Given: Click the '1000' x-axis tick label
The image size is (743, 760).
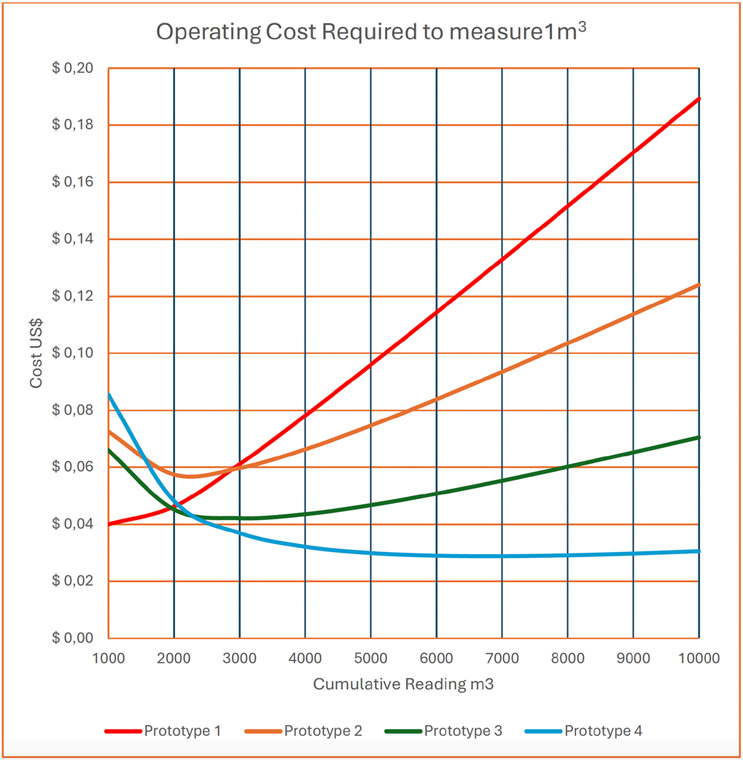Looking at the screenshot, I should [108, 657].
